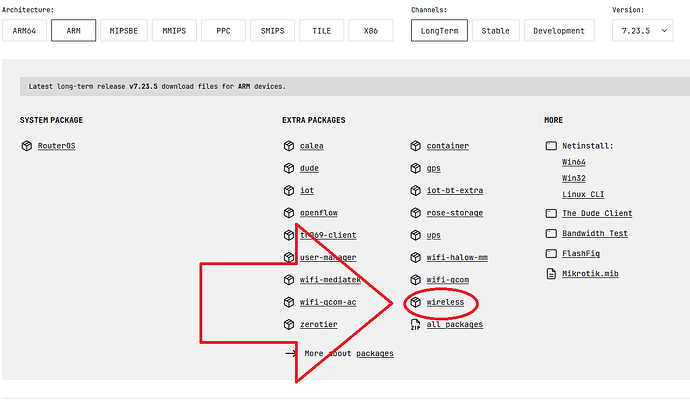Screen dimensions: 690x403
Task: Click the arrow icon beside More about packages
Action: [x=290, y=353]
